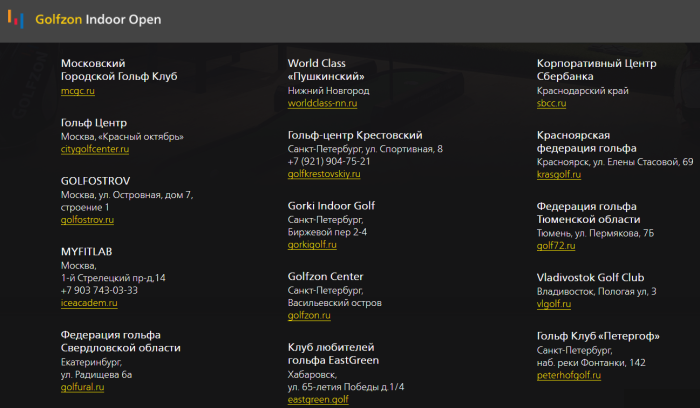
Task: Open golfkrestovskiy.ru link
Action: [324, 174]
